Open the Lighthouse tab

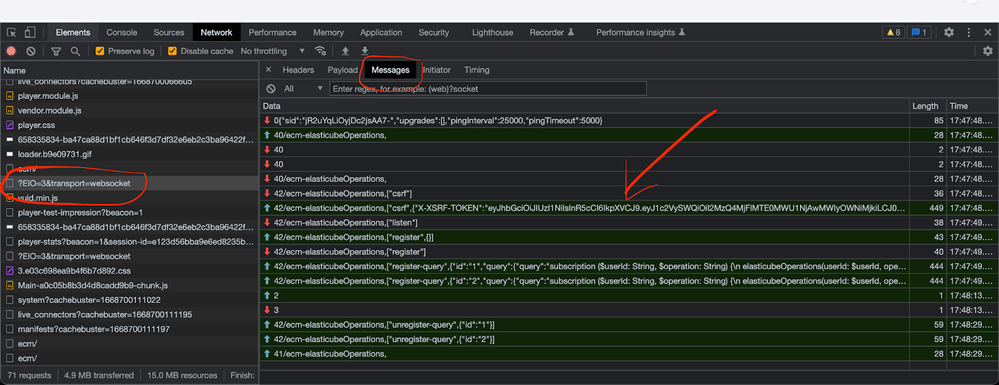[x=492, y=32]
